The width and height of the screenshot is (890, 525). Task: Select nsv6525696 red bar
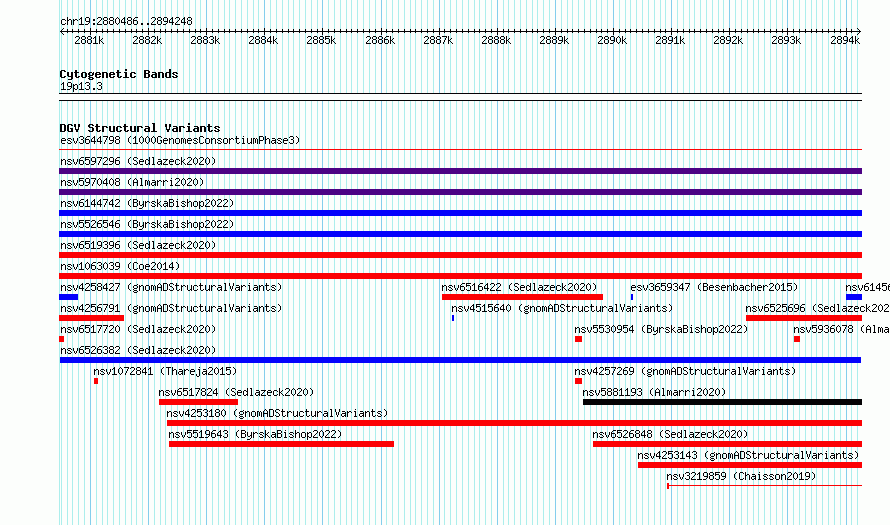click(x=804, y=318)
